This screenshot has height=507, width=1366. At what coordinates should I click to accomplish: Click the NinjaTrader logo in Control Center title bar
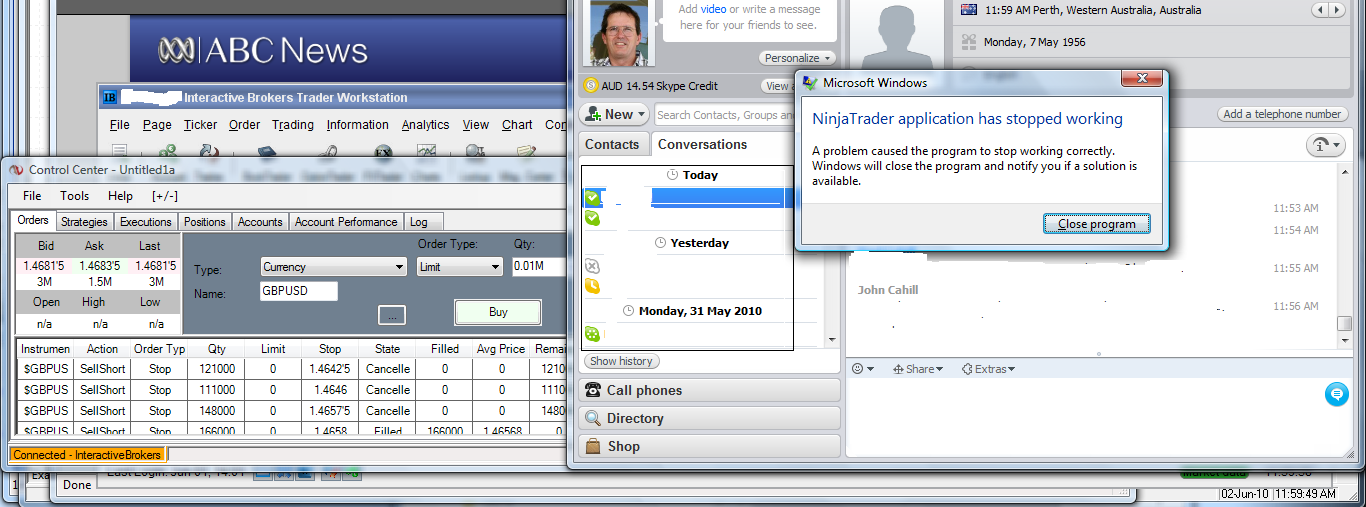pos(16,170)
